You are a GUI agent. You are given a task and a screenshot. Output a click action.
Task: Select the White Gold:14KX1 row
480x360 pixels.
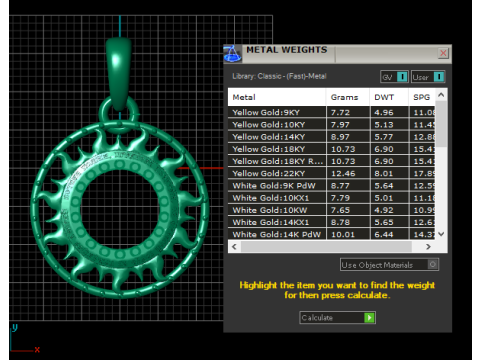332,222
